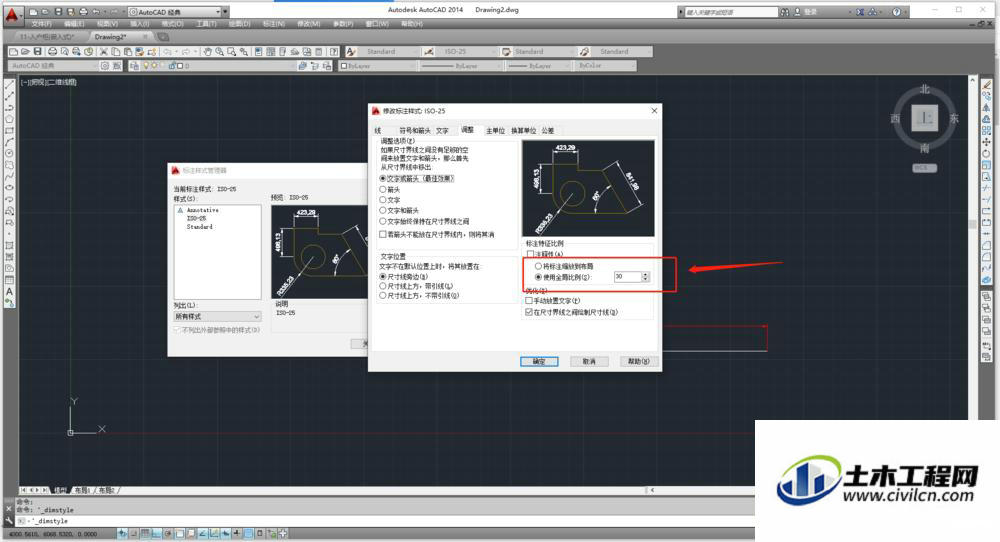The height and width of the screenshot is (542, 1000).
Task: Click the Erase tool in modify toolbar
Action: coord(987,84)
